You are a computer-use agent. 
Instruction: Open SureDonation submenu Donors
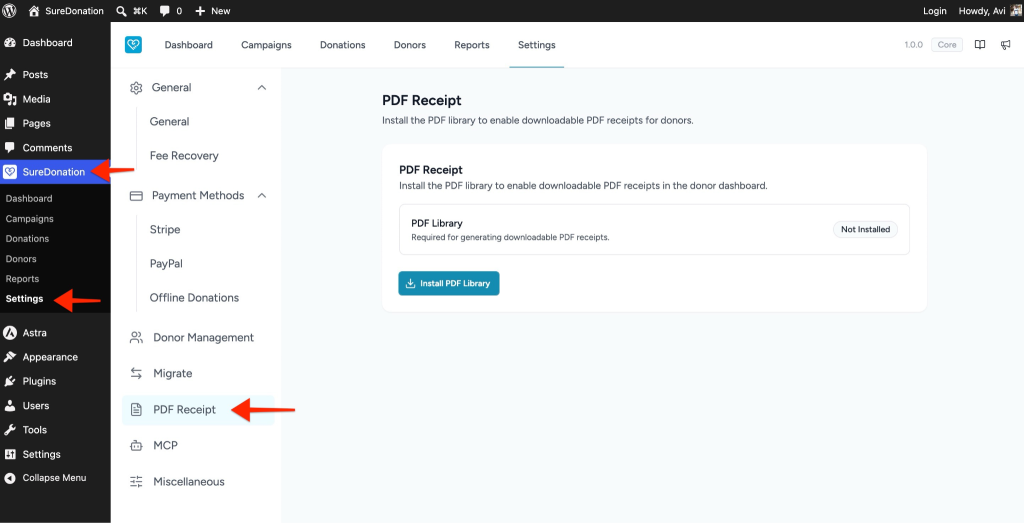21,259
